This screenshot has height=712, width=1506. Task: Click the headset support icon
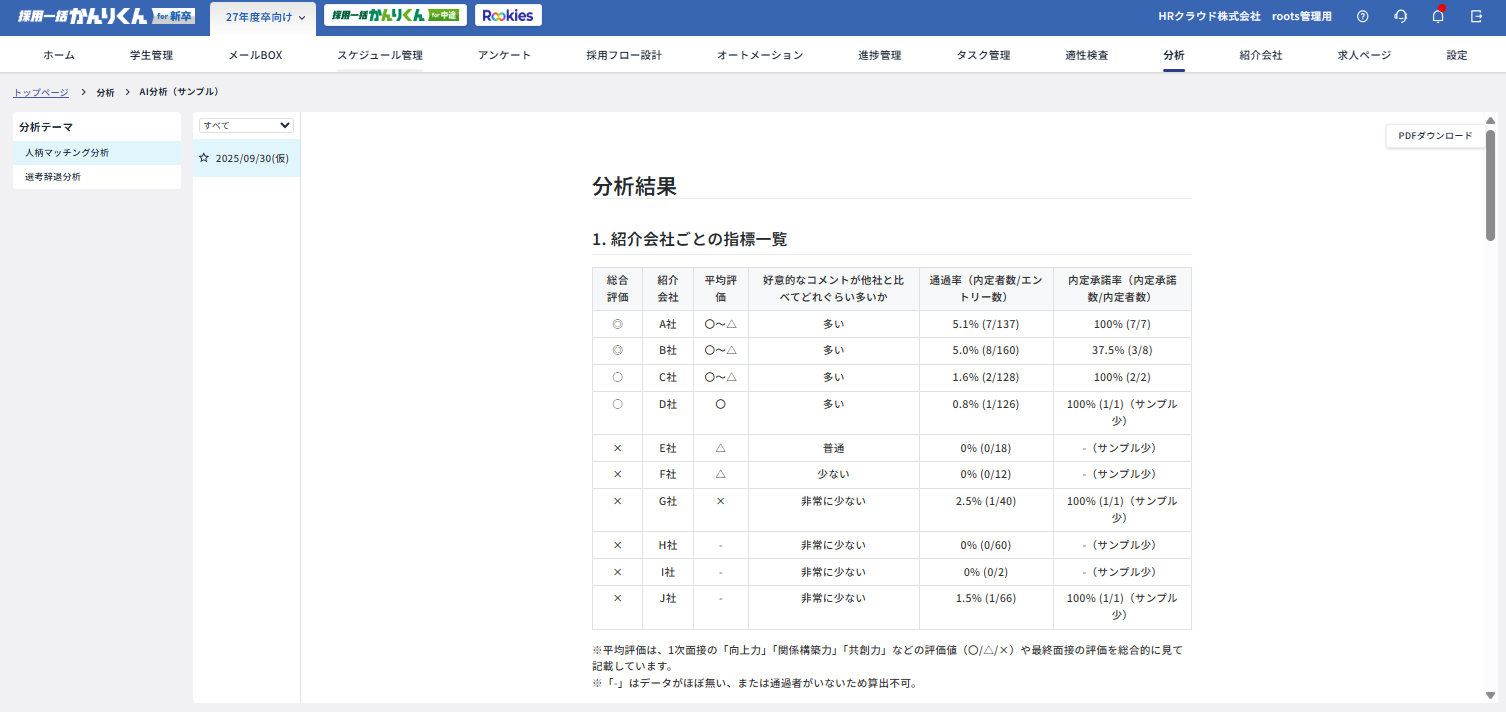tap(1400, 15)
